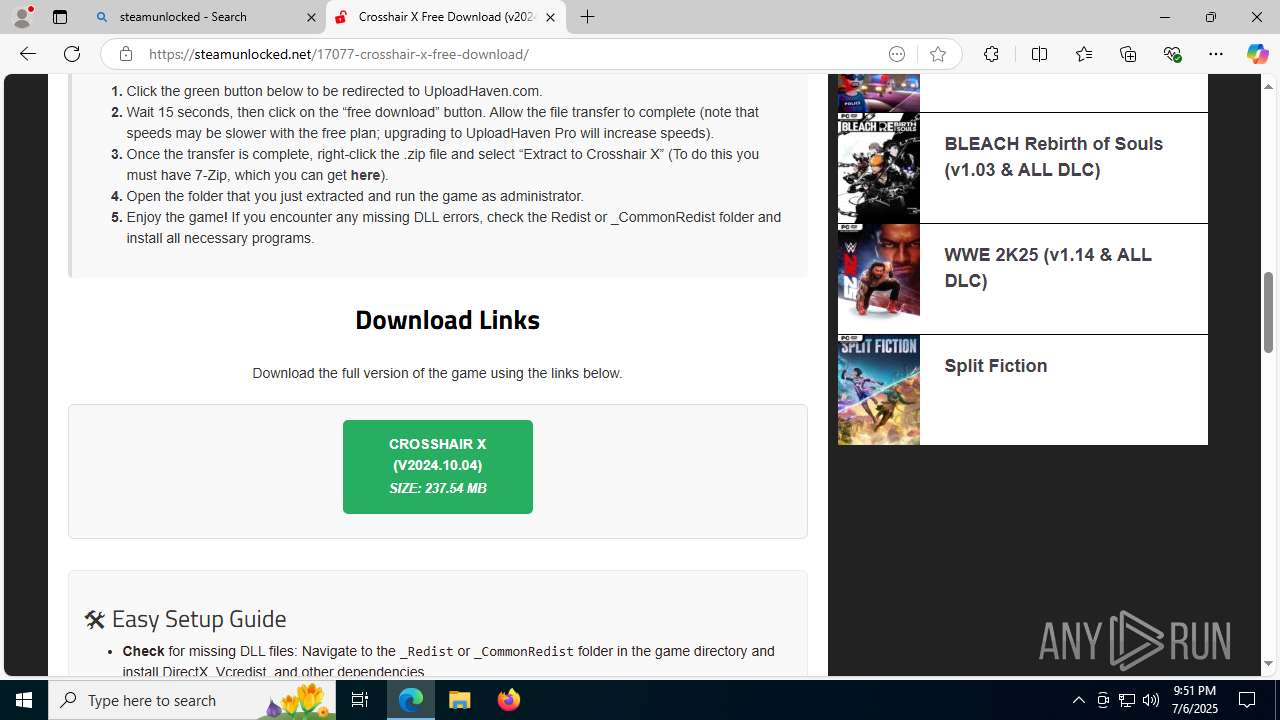
Task: Open BLEACH Rebirth of Souls link
Action: pyautogui.click(x=1053, y=157)
